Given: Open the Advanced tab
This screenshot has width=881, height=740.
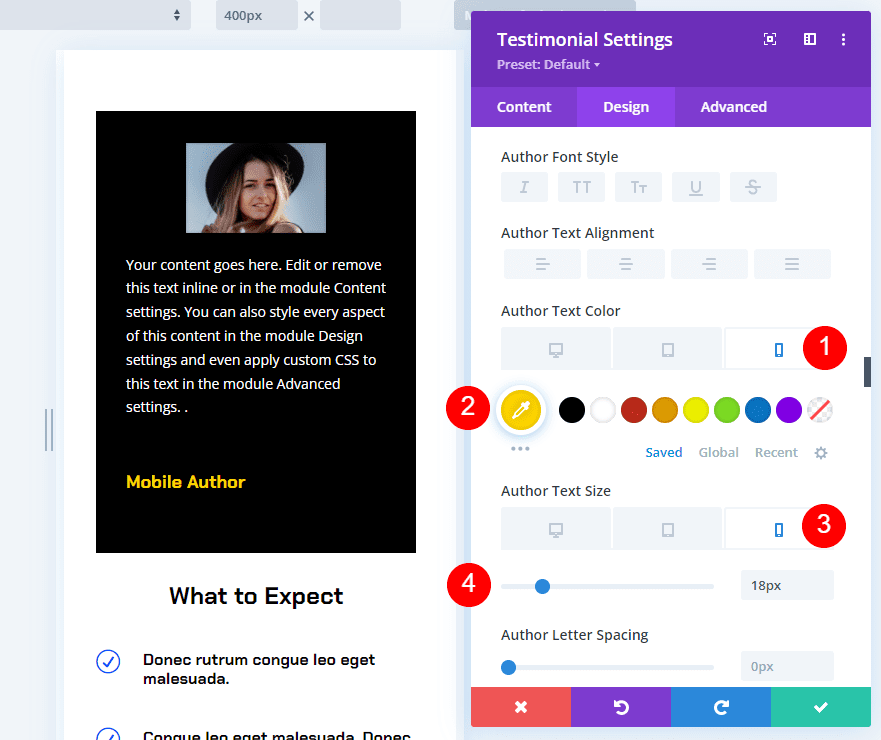Looking at the screenshot, I should pos(733,107).
